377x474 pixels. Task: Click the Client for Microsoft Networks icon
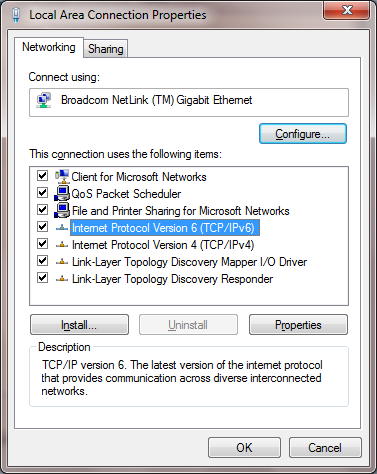pyautogui.click(x=62, y=176)
